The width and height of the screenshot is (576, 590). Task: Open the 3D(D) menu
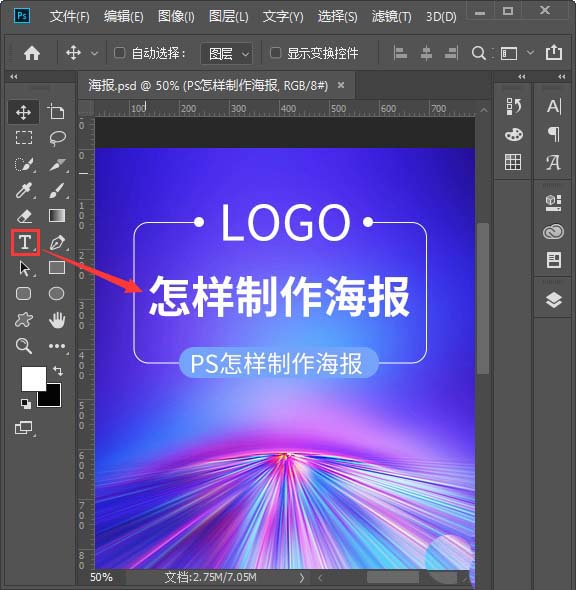441,17
